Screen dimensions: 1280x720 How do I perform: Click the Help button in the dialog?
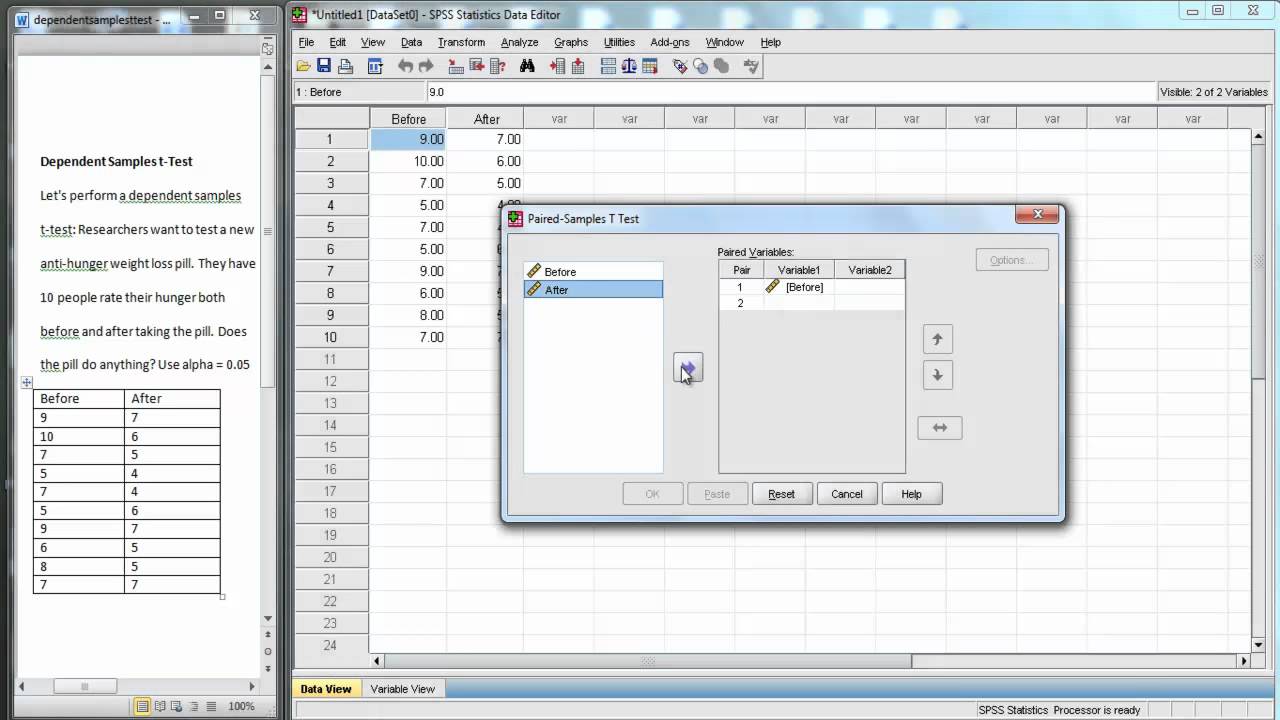(912, 494)
